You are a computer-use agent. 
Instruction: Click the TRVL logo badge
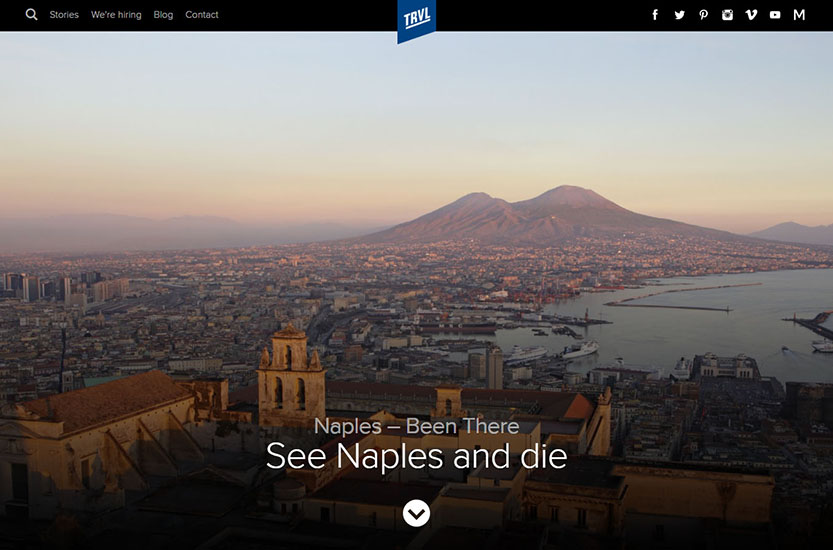click(x=416, y=19)
